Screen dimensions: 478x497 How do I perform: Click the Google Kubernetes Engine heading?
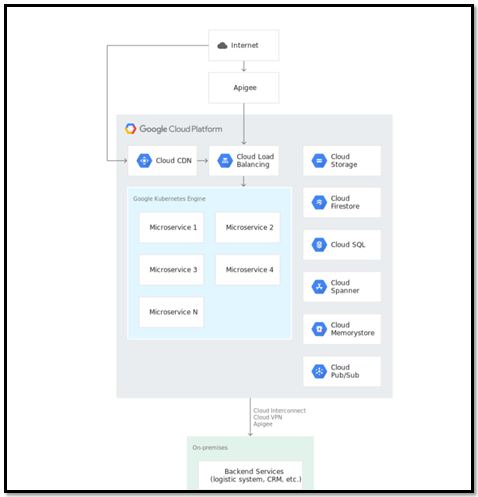(x=169, y=199)
